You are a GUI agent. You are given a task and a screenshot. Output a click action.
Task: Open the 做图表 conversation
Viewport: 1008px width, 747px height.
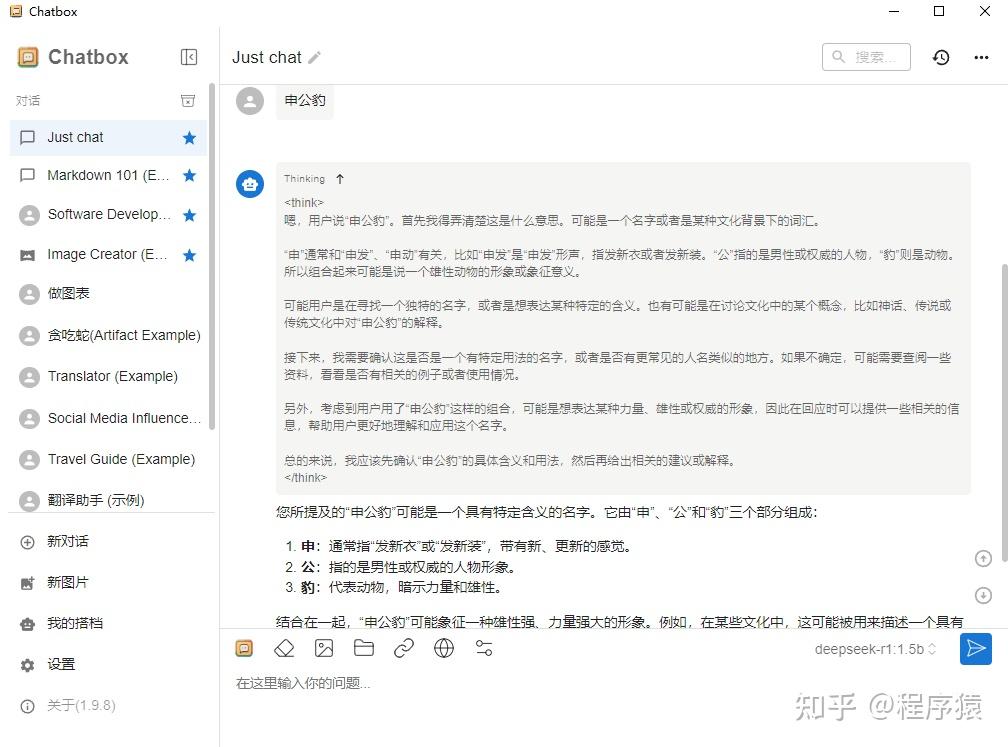pos(108,294)
